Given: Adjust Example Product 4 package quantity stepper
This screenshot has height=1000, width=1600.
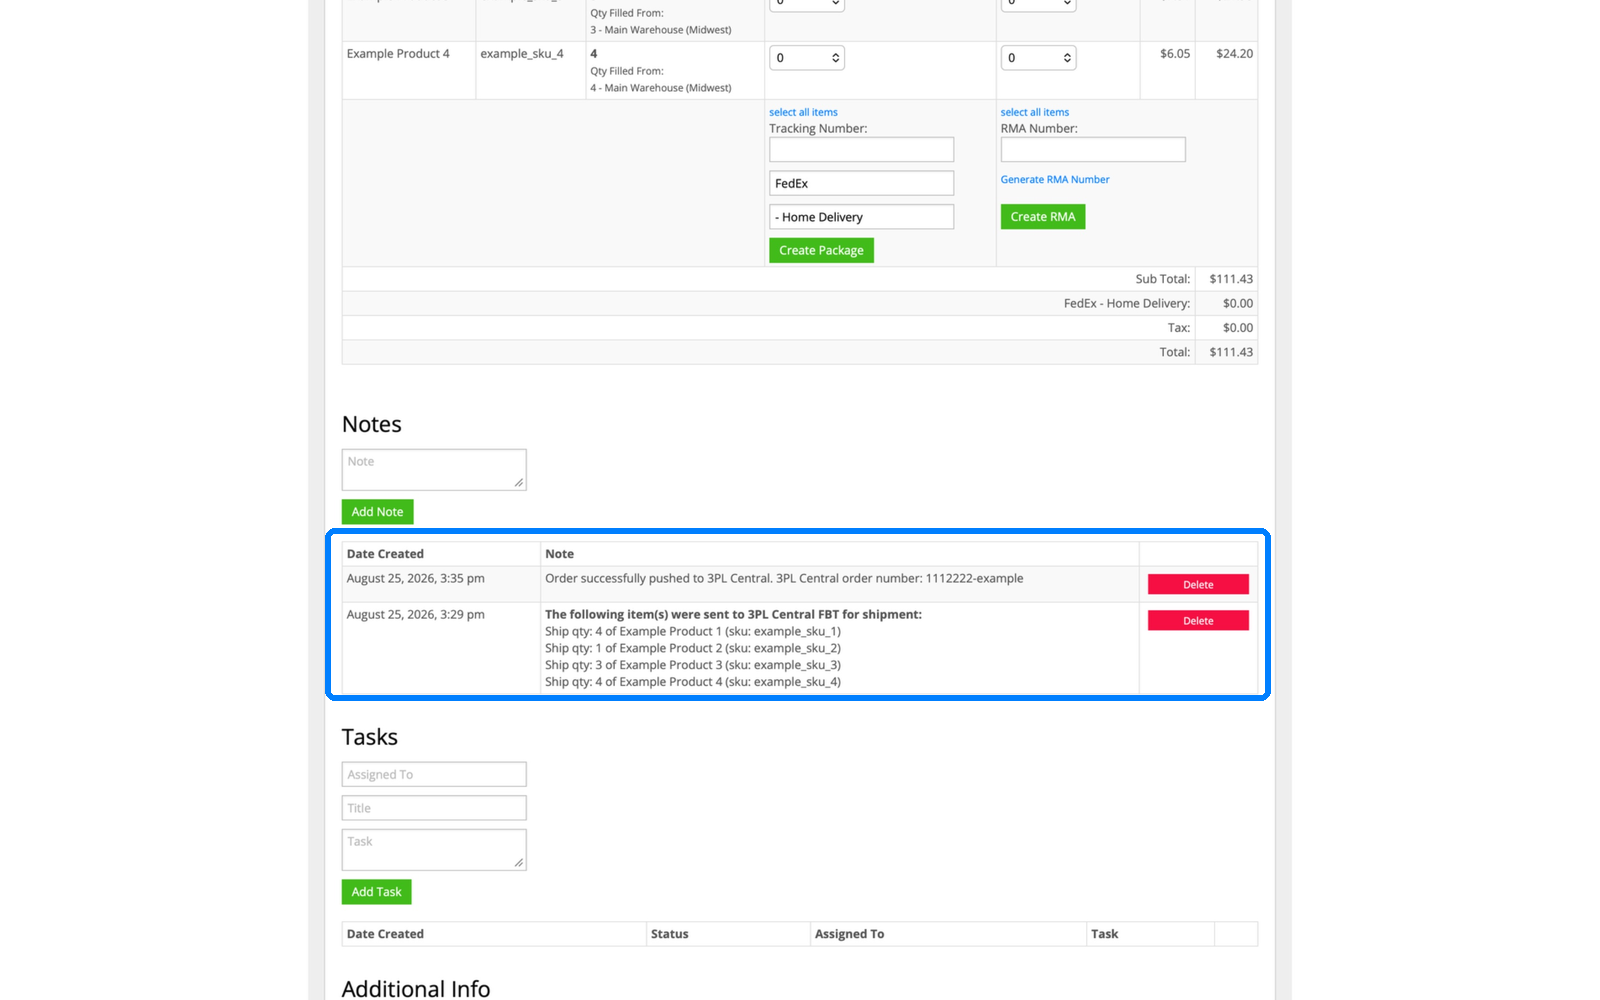Looking at the screenshot, I should [x=807, y=58].
